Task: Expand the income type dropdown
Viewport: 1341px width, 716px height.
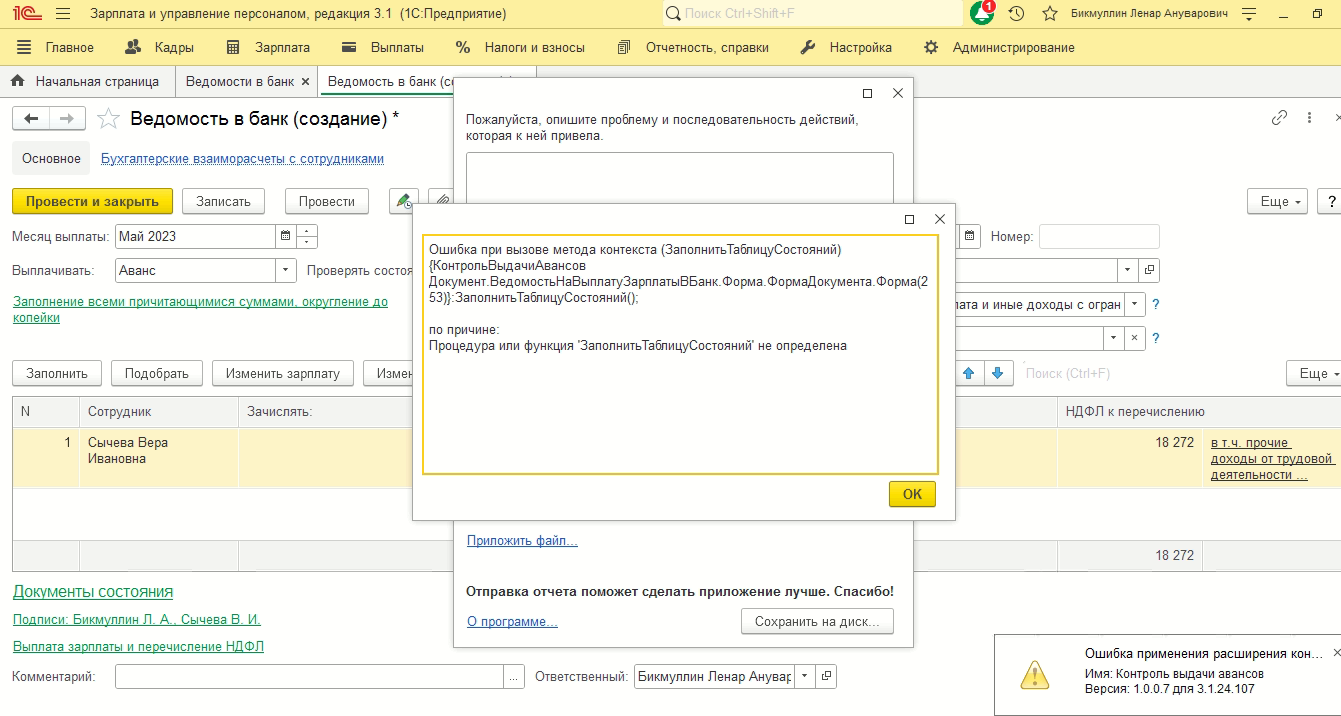Action: (1136, 305)
